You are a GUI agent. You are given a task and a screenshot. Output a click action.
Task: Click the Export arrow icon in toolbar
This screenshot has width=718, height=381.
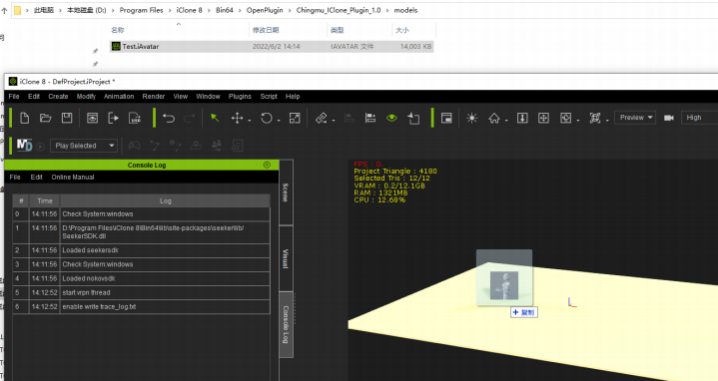tap(113, 118)
